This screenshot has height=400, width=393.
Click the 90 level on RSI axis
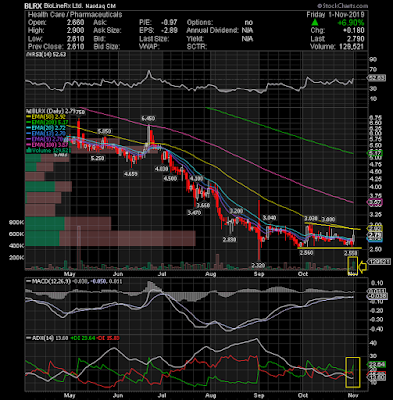coord(373,59)
